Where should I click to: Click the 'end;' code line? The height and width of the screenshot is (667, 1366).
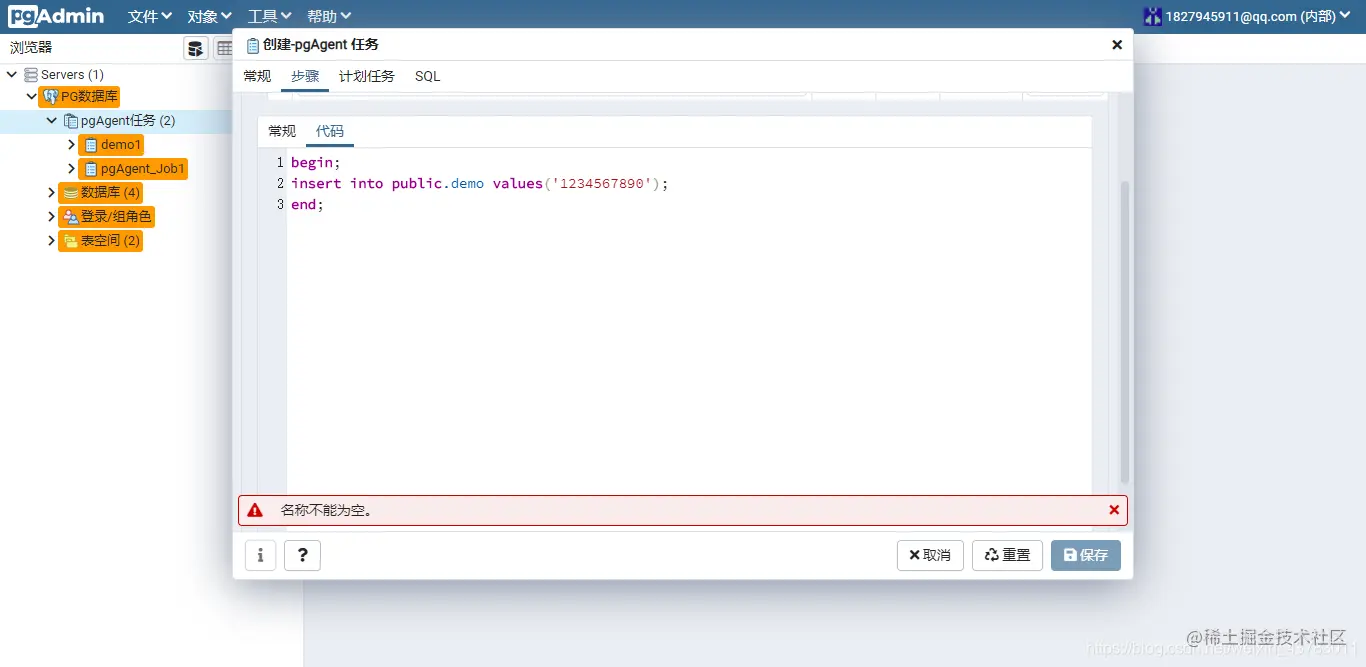click(307, 204)
